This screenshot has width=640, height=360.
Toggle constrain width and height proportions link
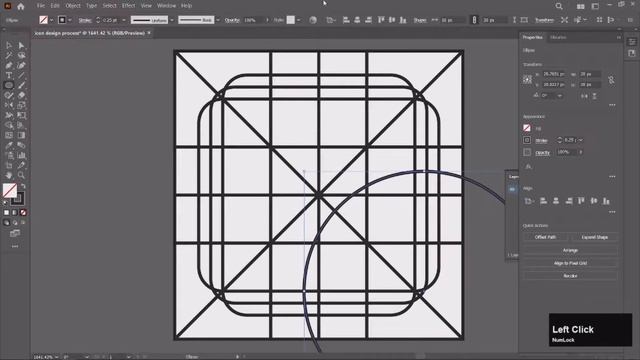point(611,80)
